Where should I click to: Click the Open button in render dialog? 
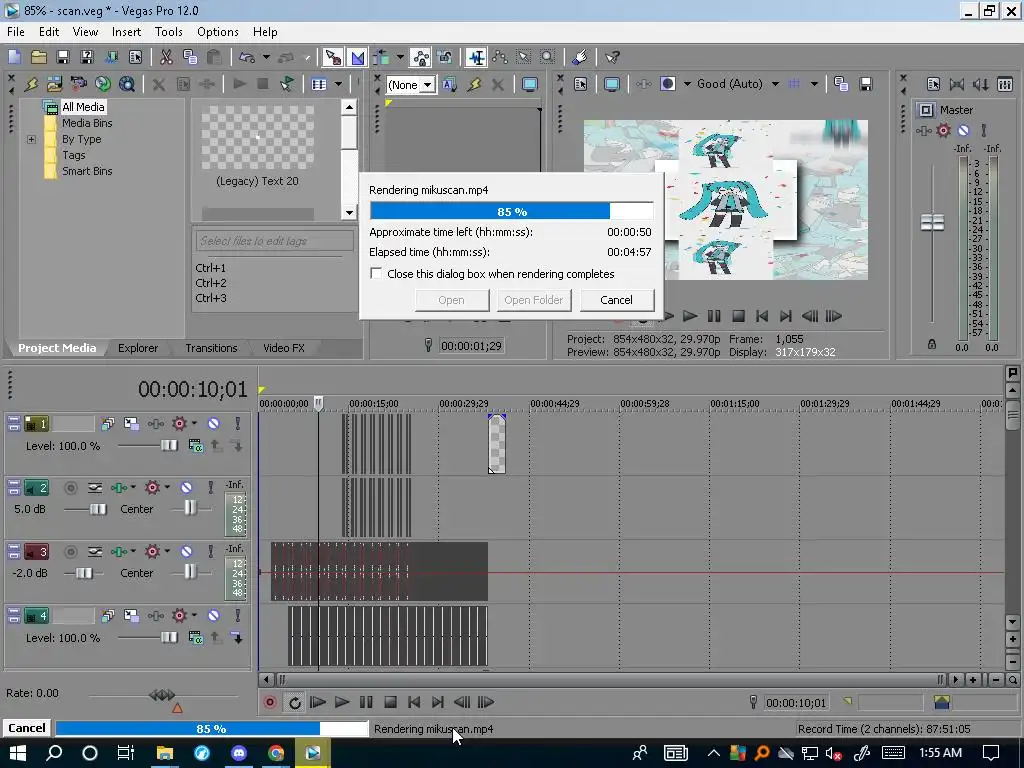(451, 300)
